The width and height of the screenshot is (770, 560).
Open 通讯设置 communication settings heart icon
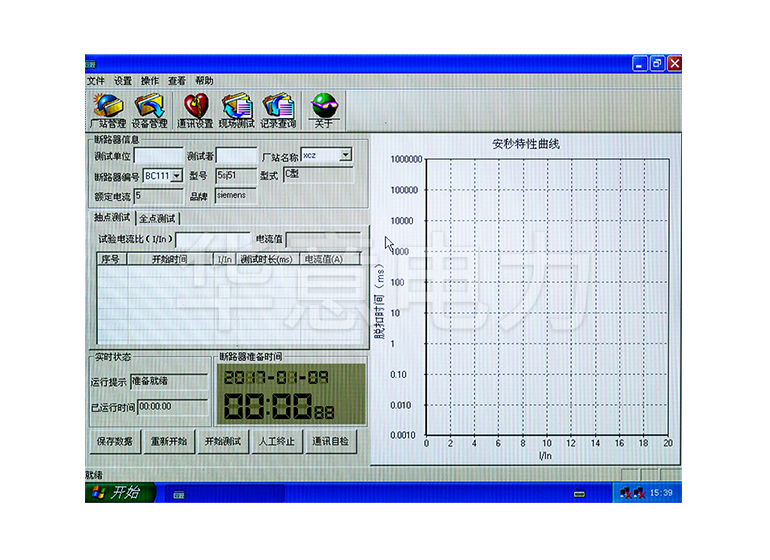[195, 109]
